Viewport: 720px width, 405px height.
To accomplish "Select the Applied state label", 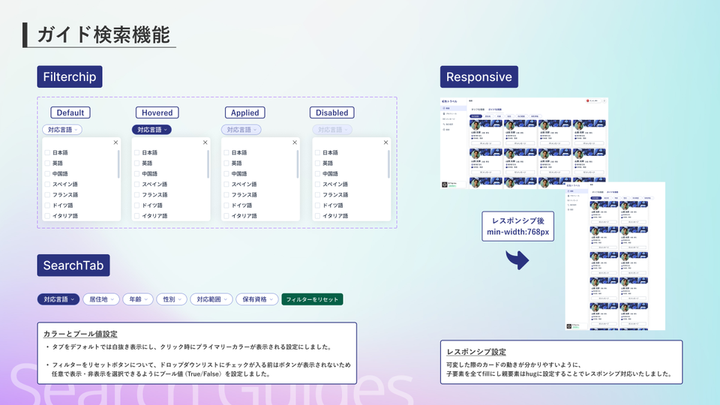I will pos(245,112).
